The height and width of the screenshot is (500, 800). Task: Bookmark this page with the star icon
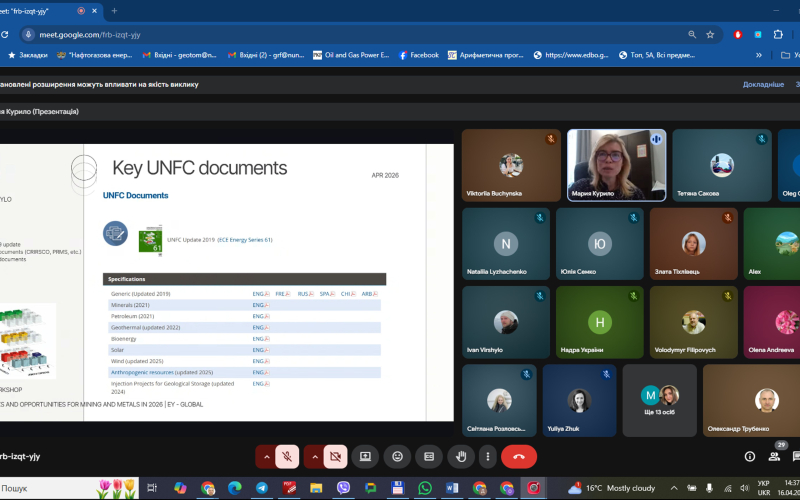(710, 35)
